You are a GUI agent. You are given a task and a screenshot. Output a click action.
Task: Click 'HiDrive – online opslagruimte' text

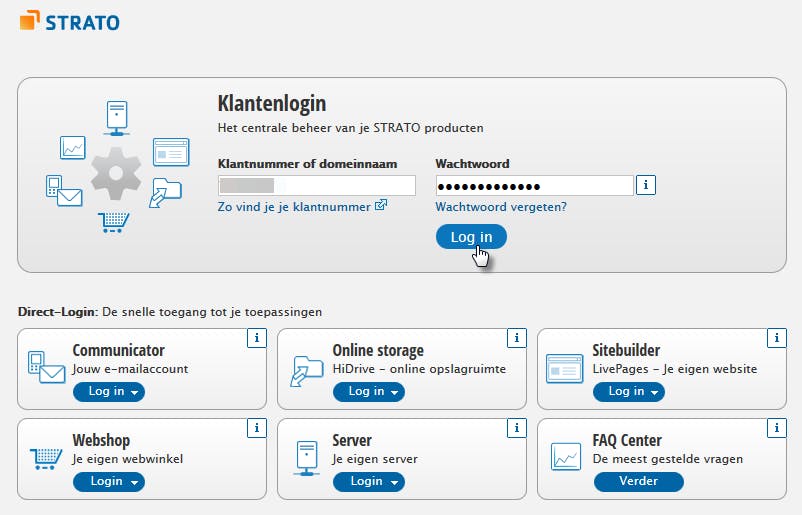click(419, 369)
